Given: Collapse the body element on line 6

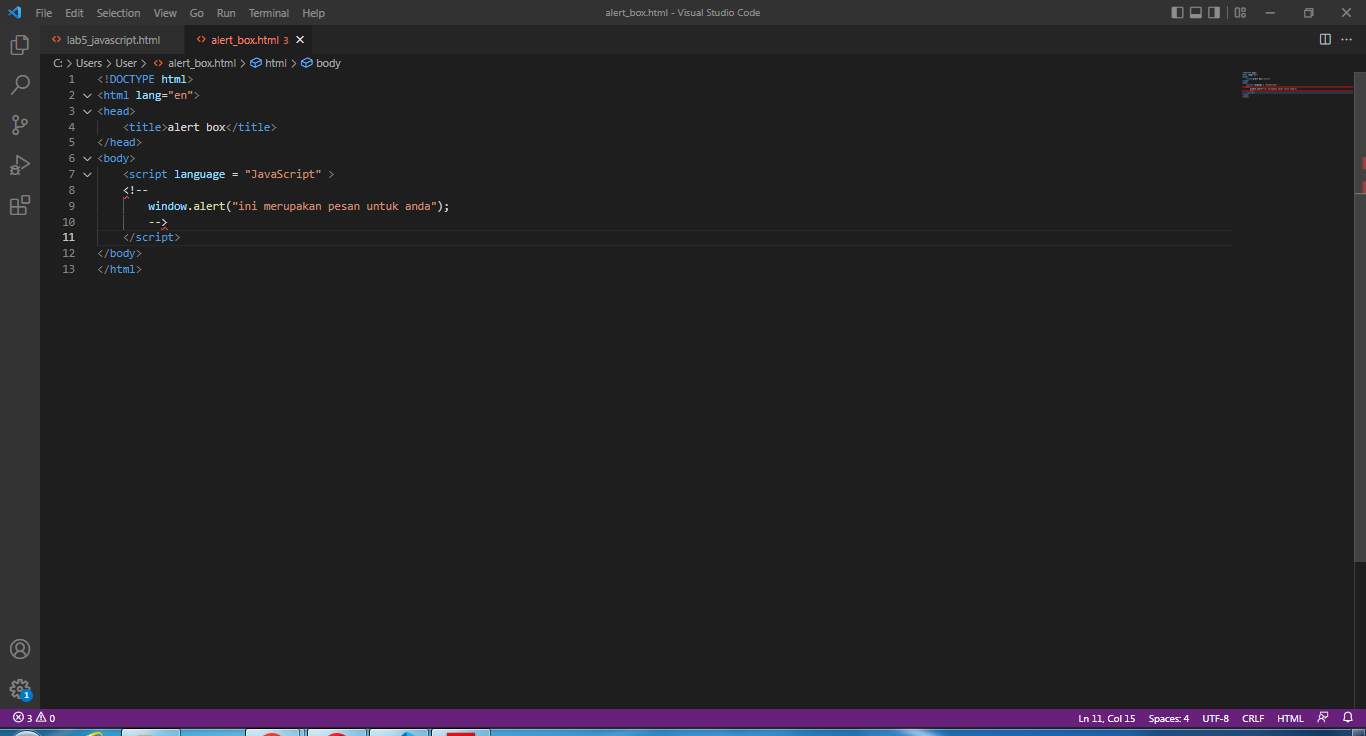Looking at the screenshot, I should 87,158.
